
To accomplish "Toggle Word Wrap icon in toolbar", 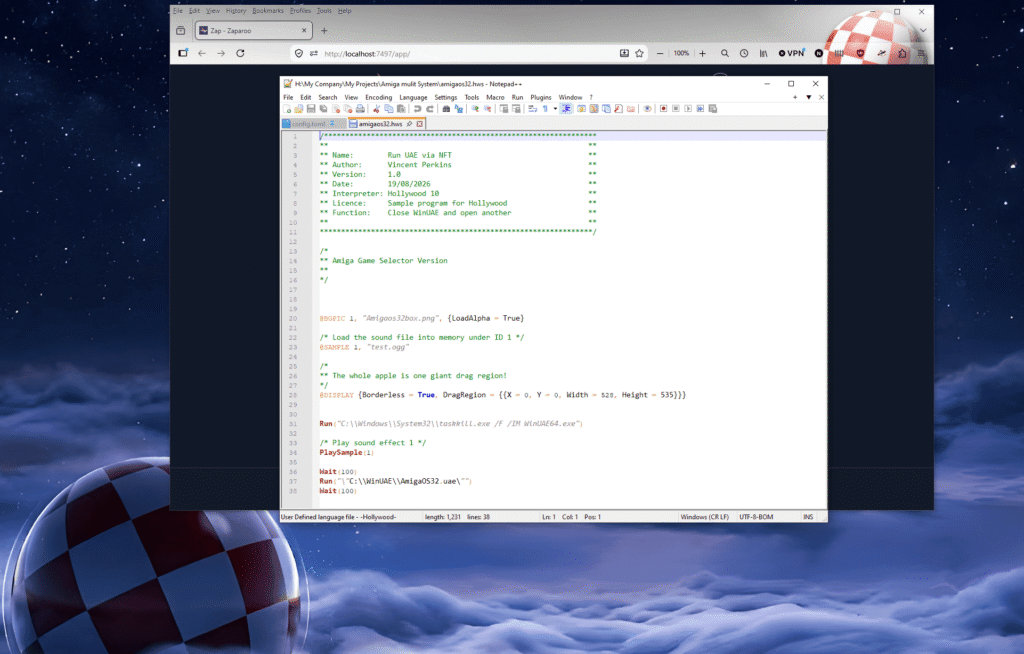I will click(x=532, y=108).
